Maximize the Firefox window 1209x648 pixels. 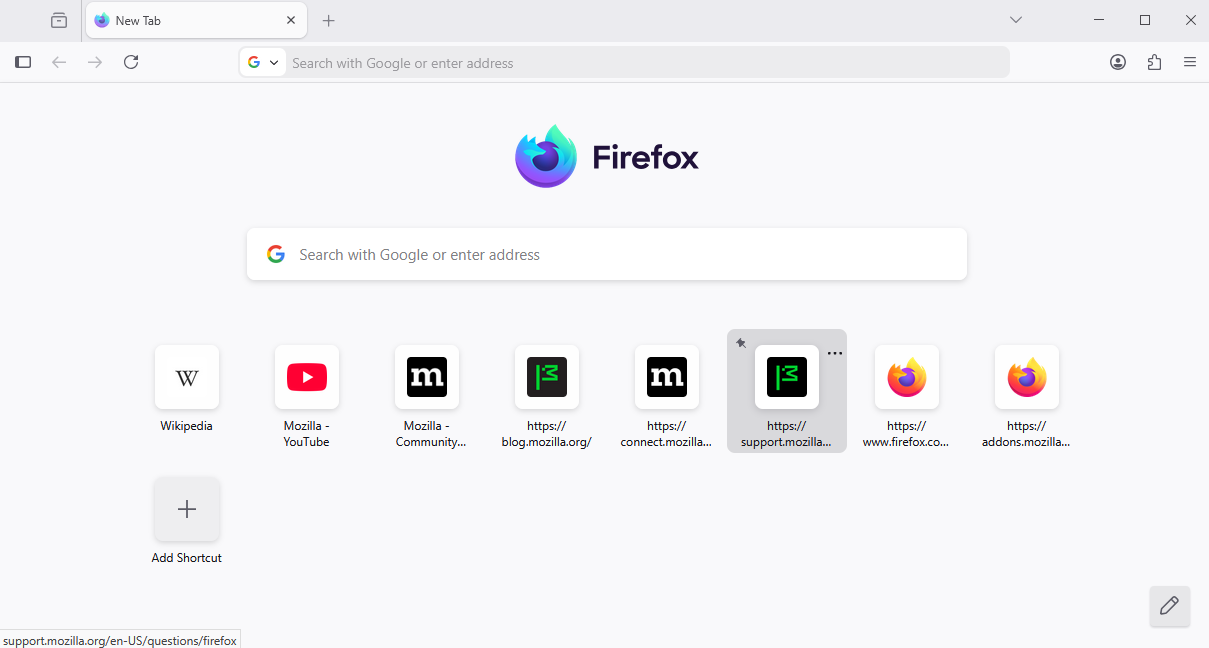point(1145,20)
